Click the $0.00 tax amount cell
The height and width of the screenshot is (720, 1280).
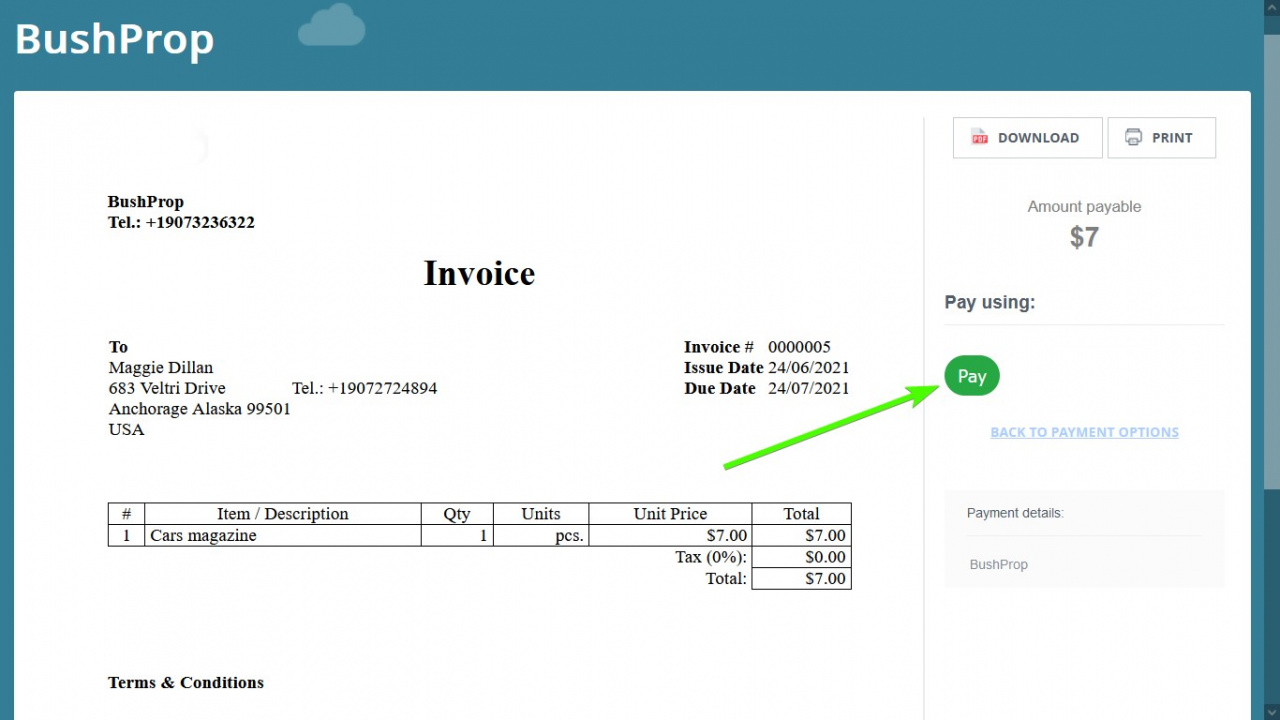coord(802,557)
